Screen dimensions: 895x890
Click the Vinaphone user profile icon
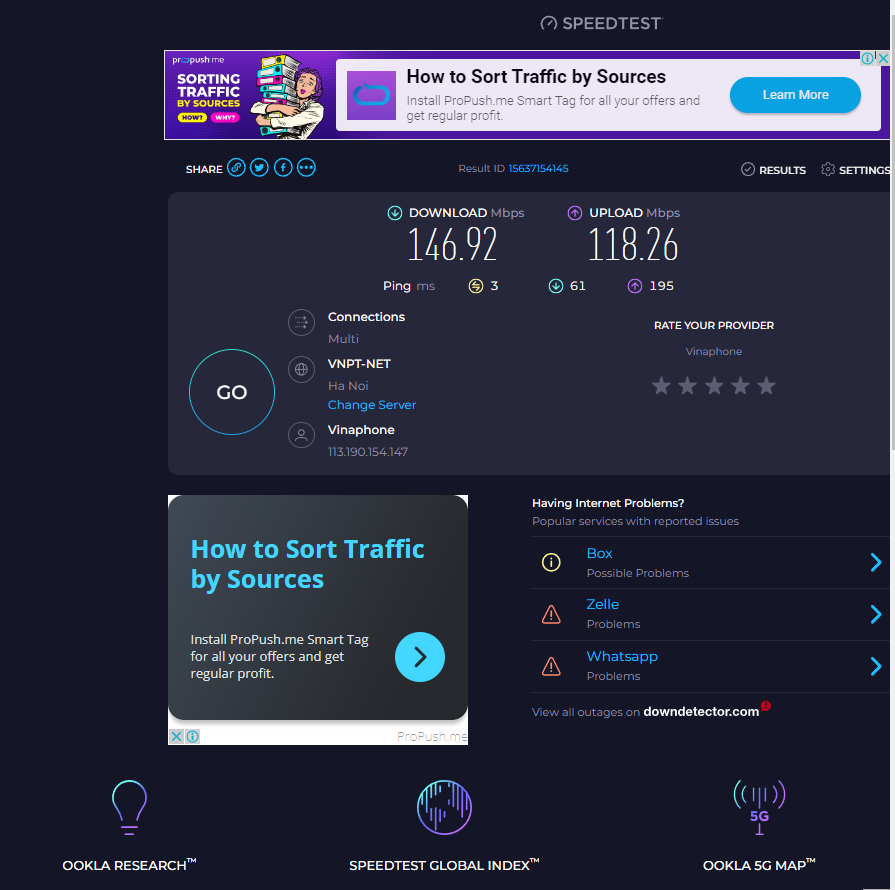click(301, 436)
